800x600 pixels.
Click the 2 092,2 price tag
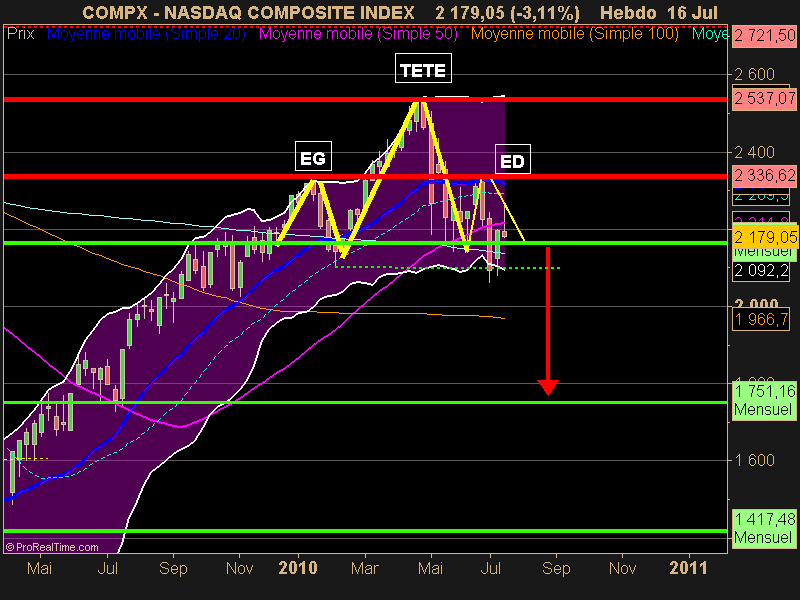[761, 270]
